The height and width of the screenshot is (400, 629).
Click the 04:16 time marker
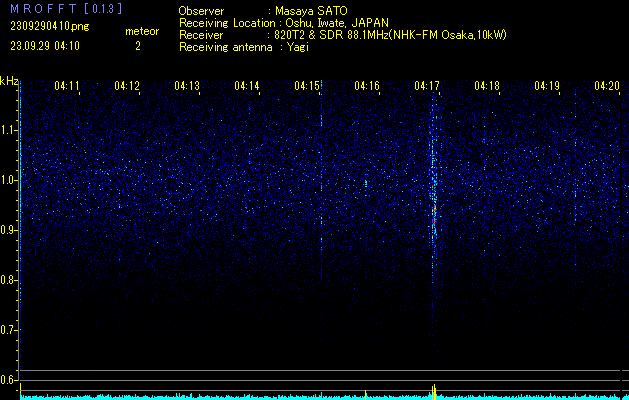coord(367,86)
